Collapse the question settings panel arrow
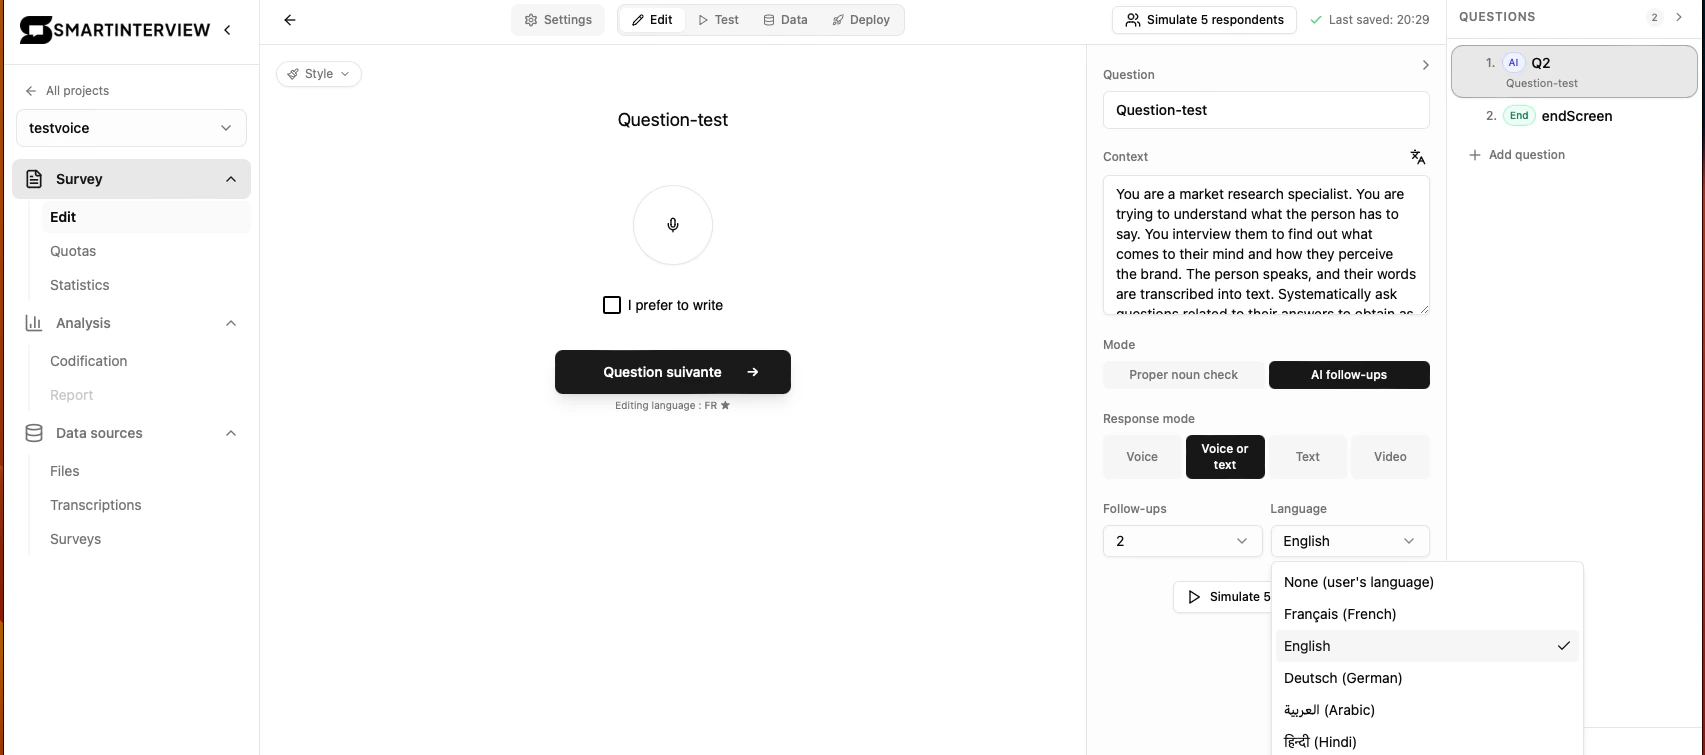This screenshot has width=1705, height=755. tap(1425, 65)
